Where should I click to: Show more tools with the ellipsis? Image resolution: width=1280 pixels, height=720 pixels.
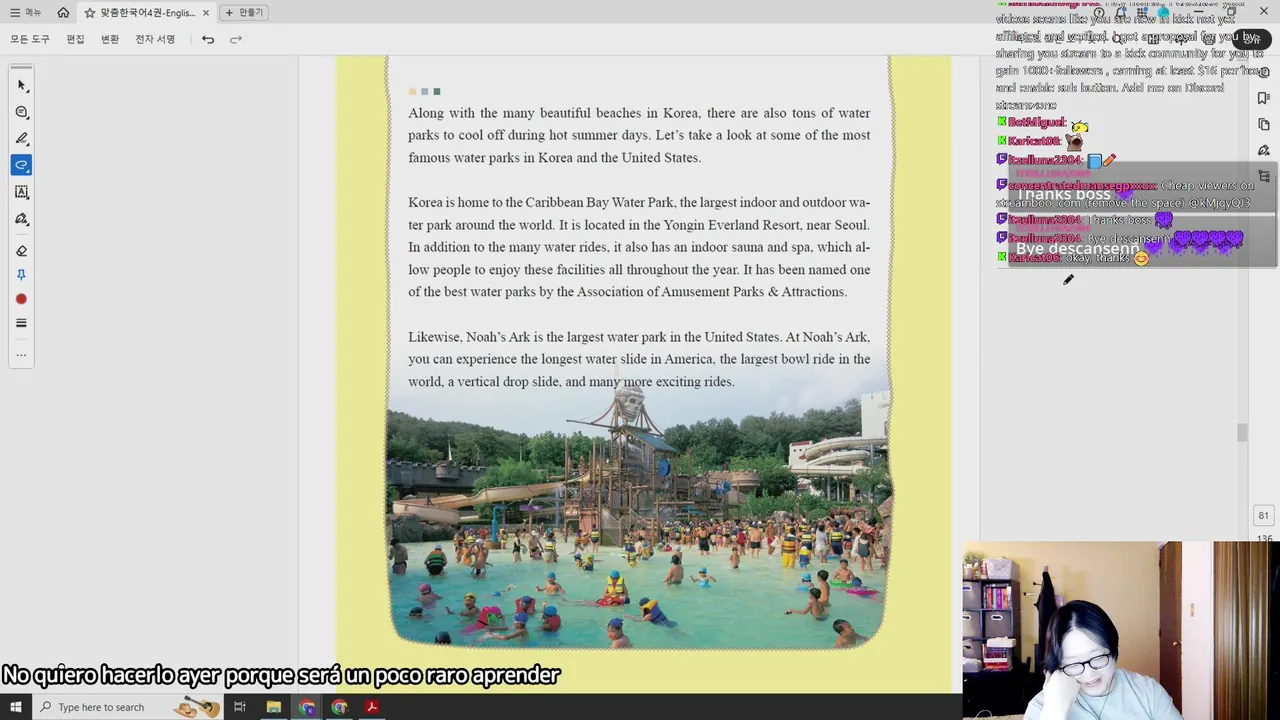(x=21, y=355)
